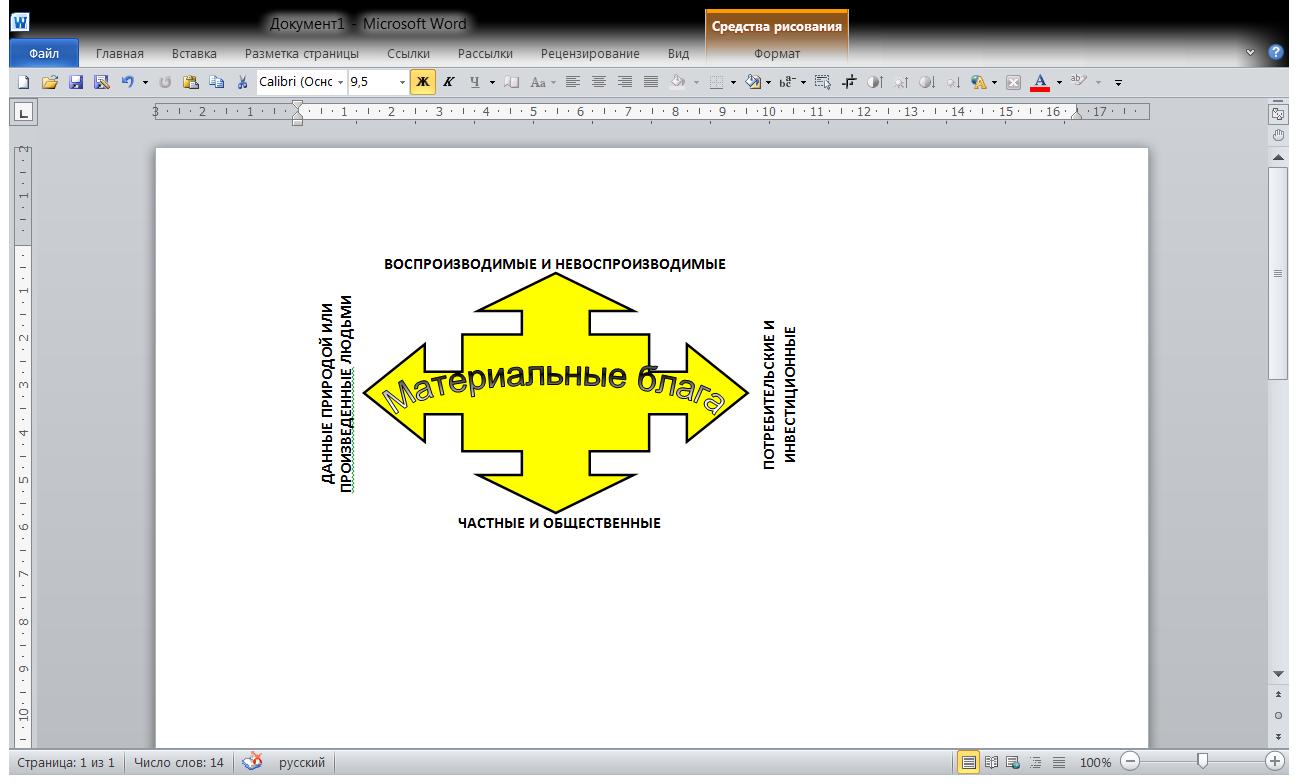This screenshot has height=784, width=1298.
Task: Open the Разметка страницы tab
Action: point(302,54)
